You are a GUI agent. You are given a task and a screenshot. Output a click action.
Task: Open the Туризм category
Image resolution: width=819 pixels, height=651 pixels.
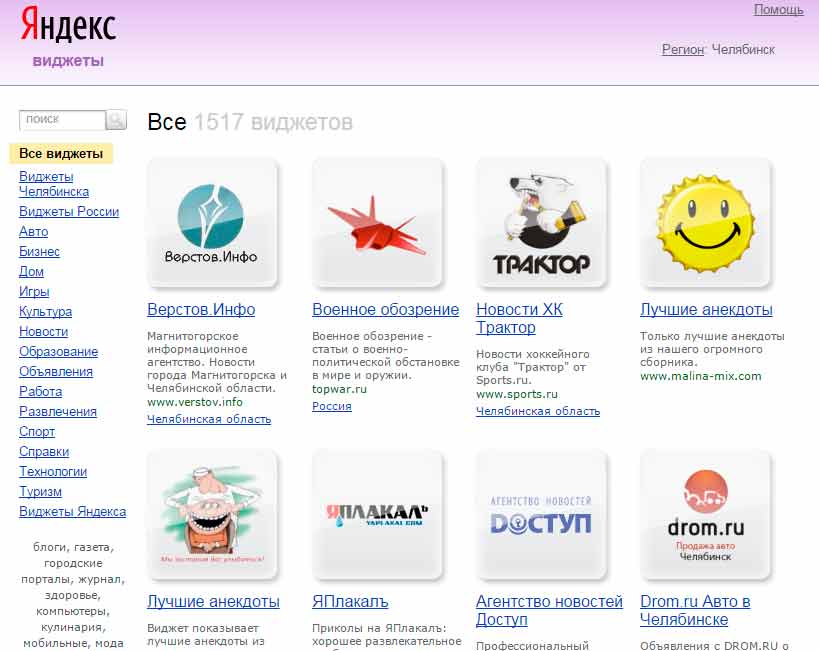(x=40, y=491)
